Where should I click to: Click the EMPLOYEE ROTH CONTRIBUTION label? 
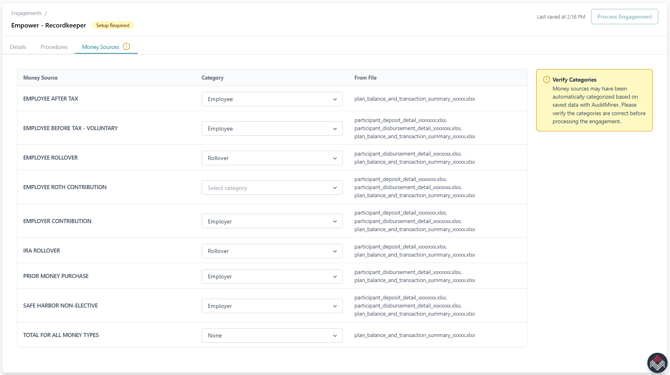click(65, 187)
